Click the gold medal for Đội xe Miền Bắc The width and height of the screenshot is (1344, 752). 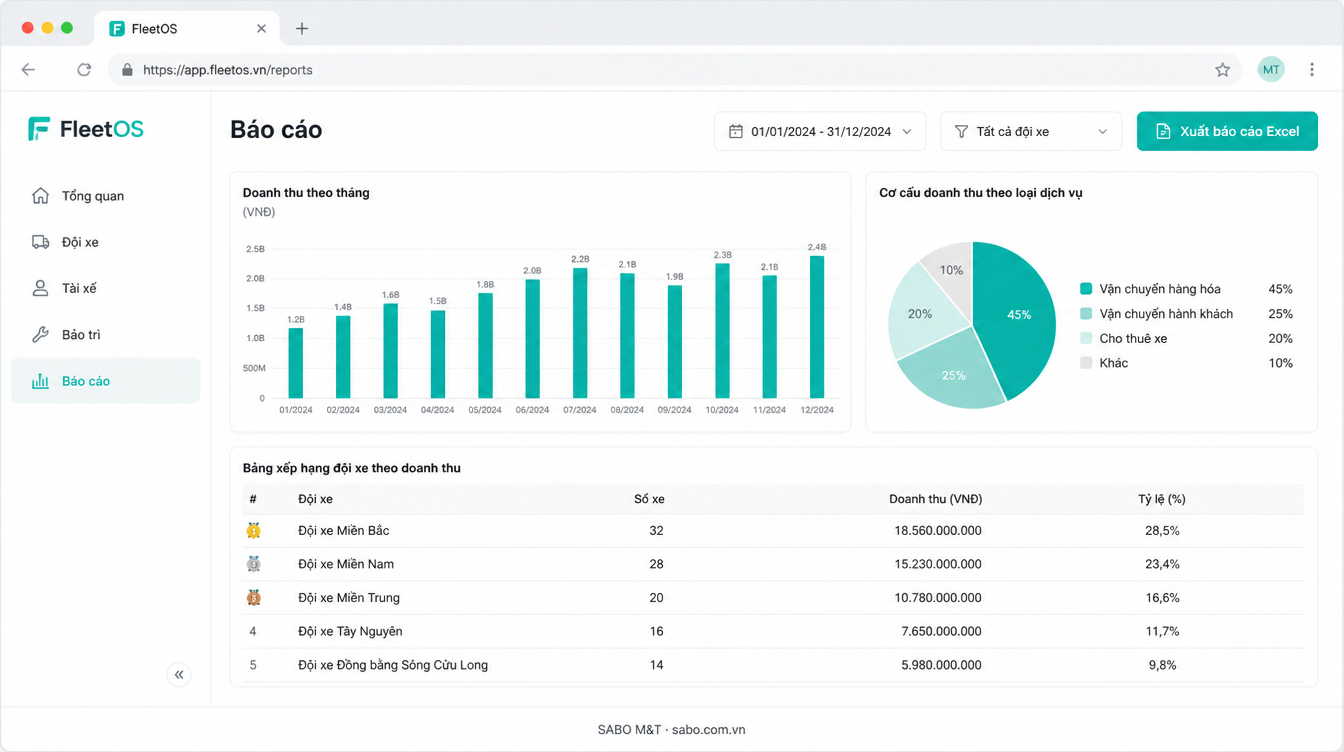[x=254, y=530]
